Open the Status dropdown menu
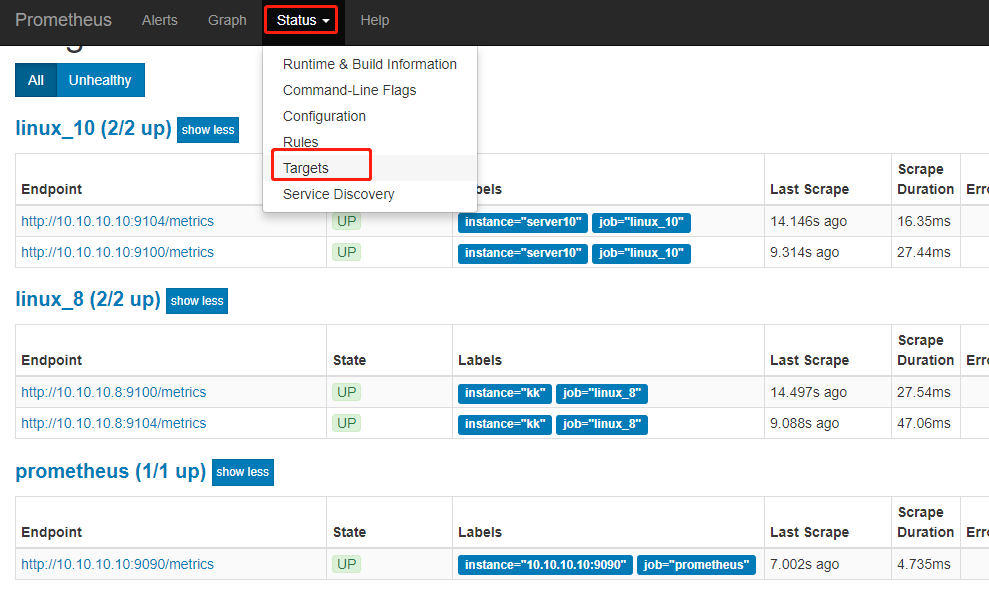Image resolution: width=989 pixels, height=595 pixels. click(303, 20)
